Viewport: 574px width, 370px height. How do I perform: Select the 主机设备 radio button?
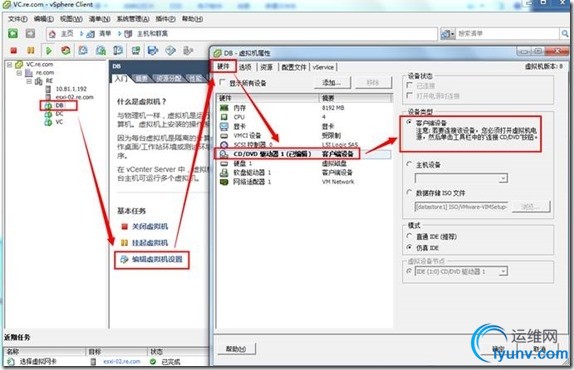[409, 164]
